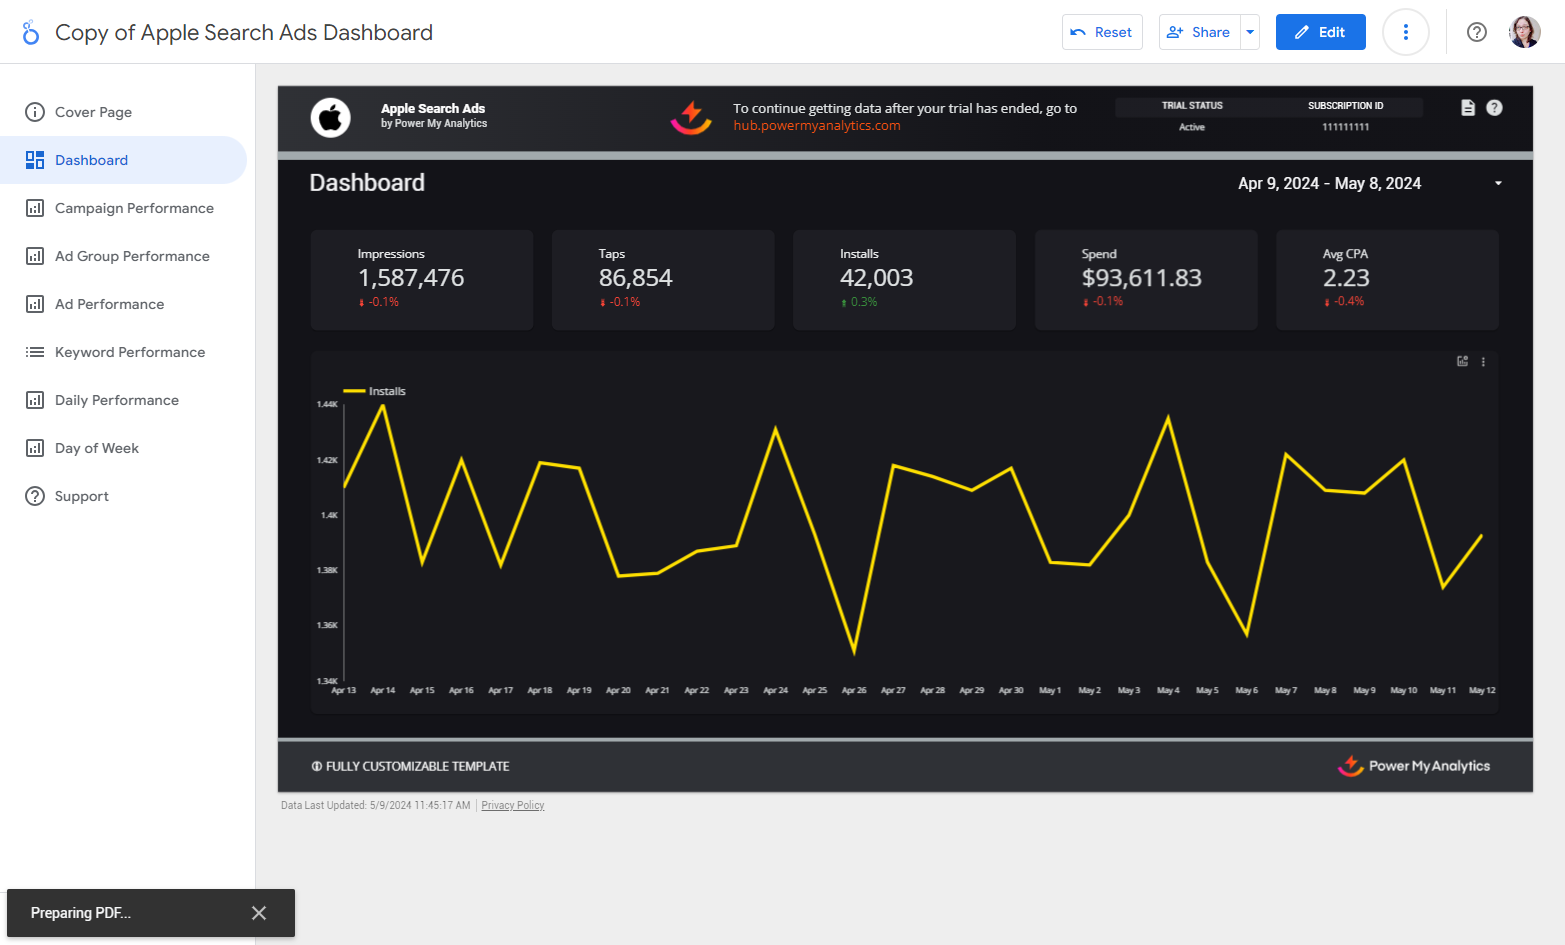This screenshot has width=1565, height=945.
Task: Go to the Keyword Performance page
Action: tap(130, 352)
